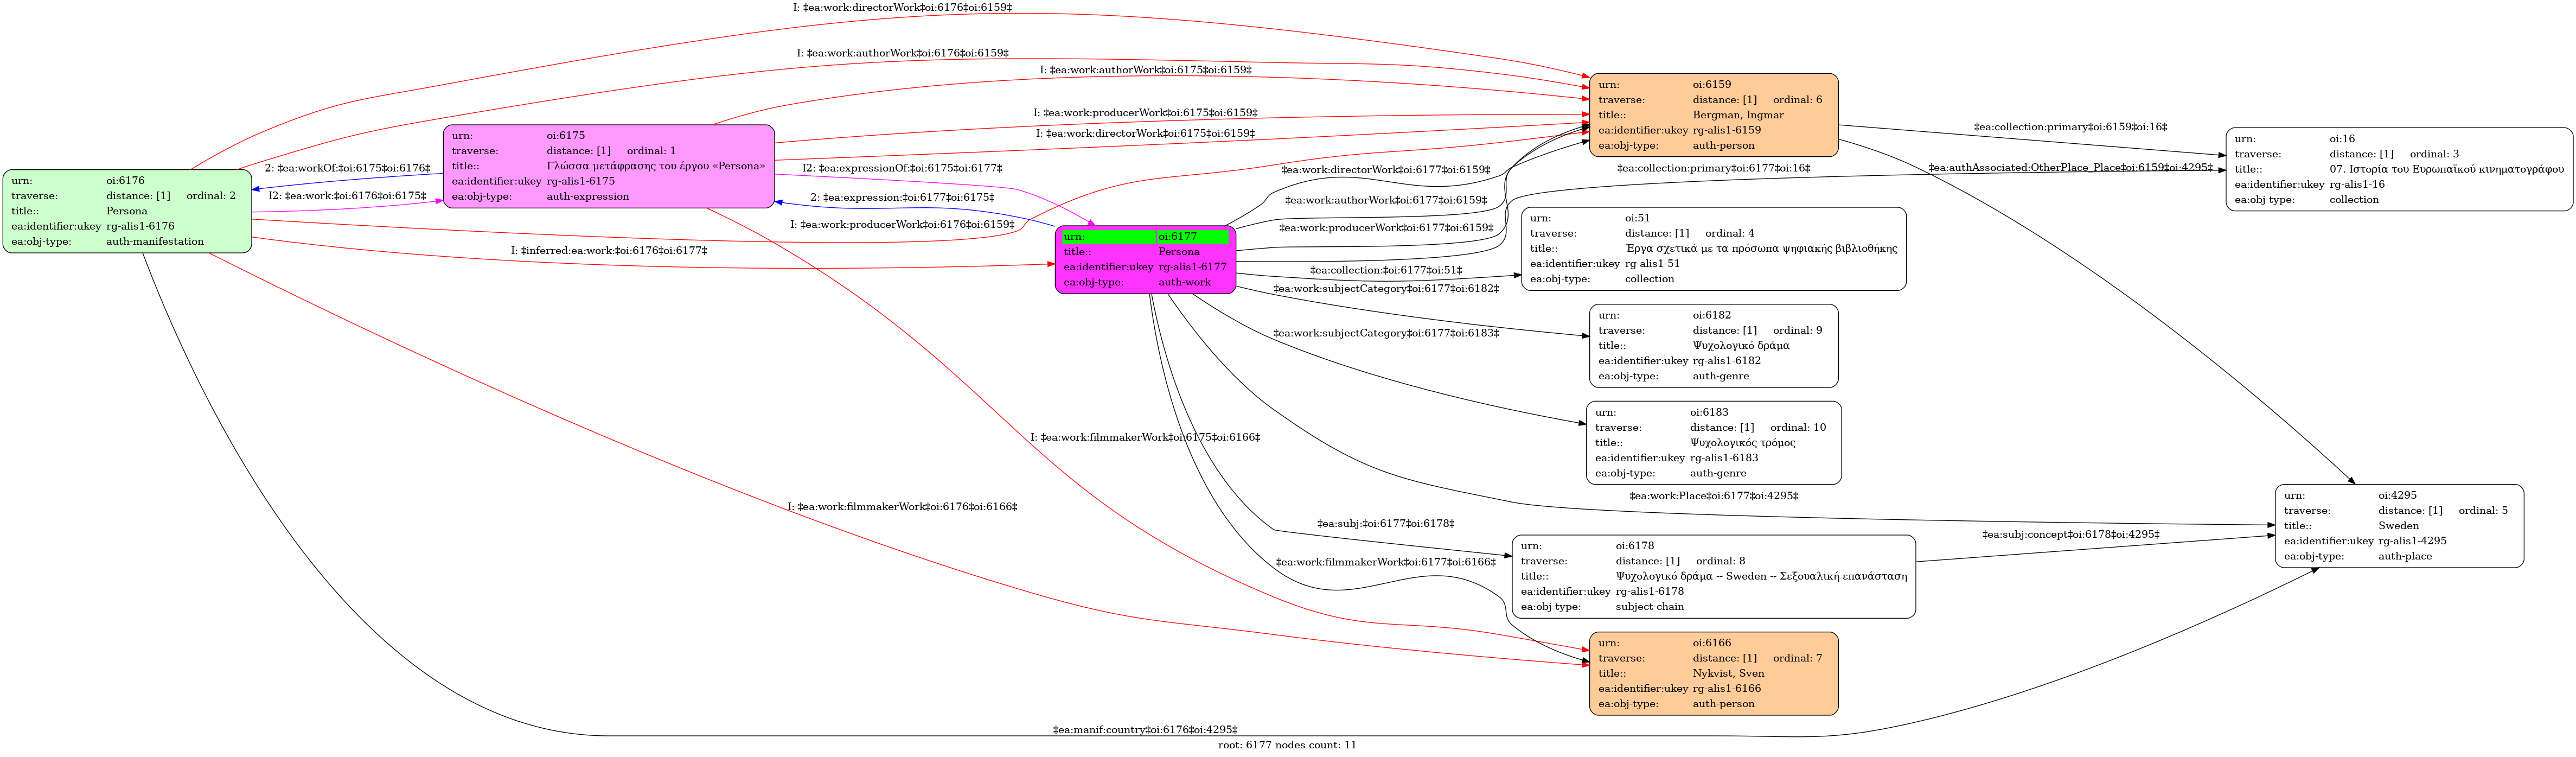Image resolution: width=2576 pixels, height=757 pixels.
Task: Click the urn value oi:6178
Action: [x=1634, y=546]
